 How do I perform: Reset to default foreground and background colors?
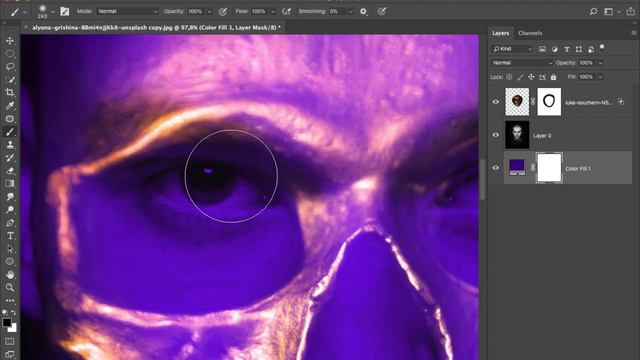click(x=5, y=313)
